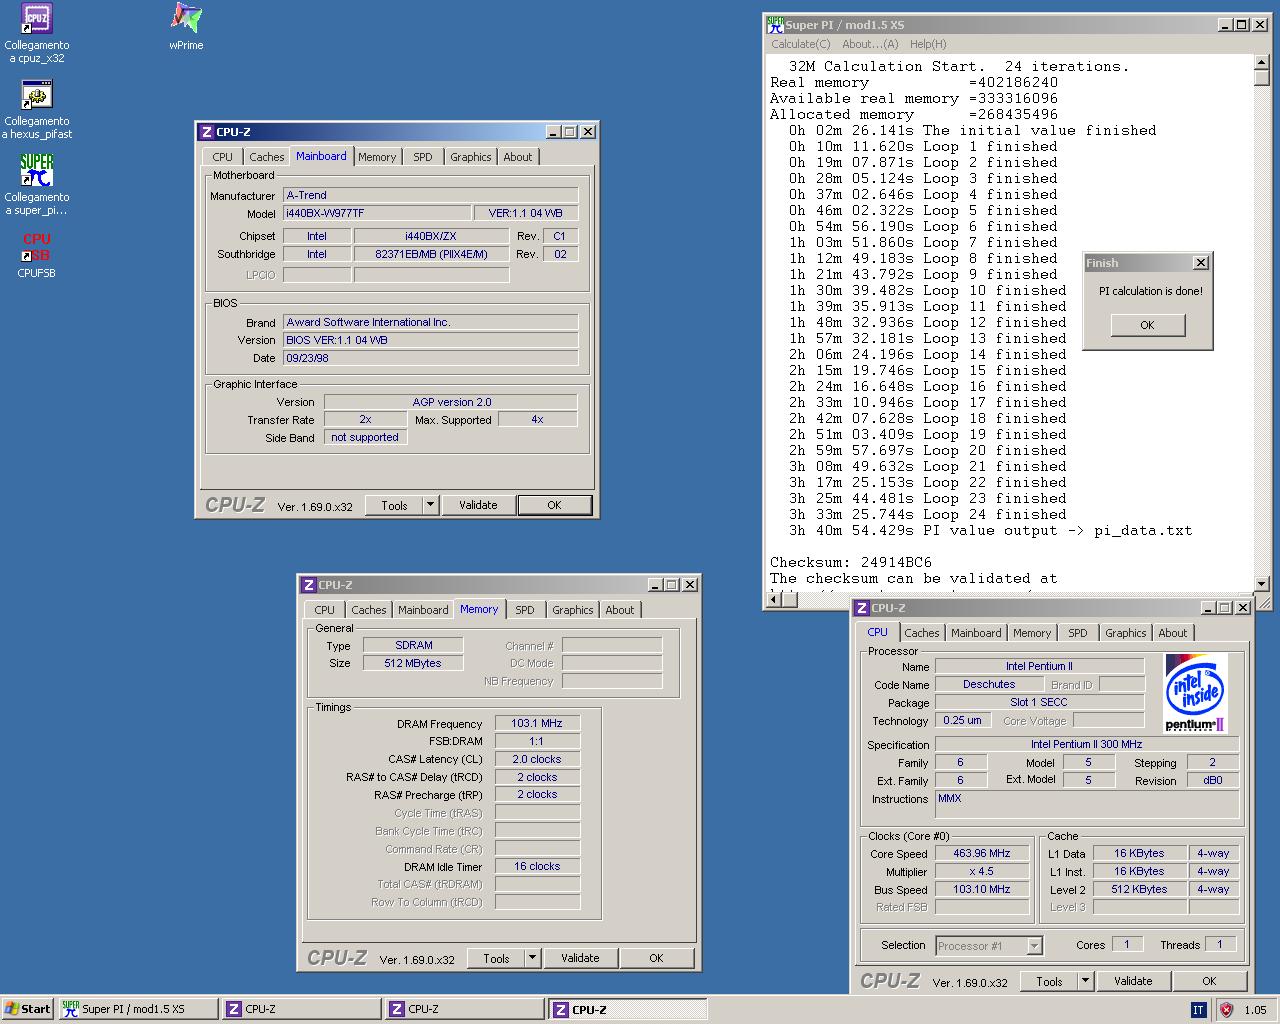Image resolution: width=1280 pixels, height=1024 pixels.
Task: Open Caches tab in CPU window
Action: tap(922, 633)
